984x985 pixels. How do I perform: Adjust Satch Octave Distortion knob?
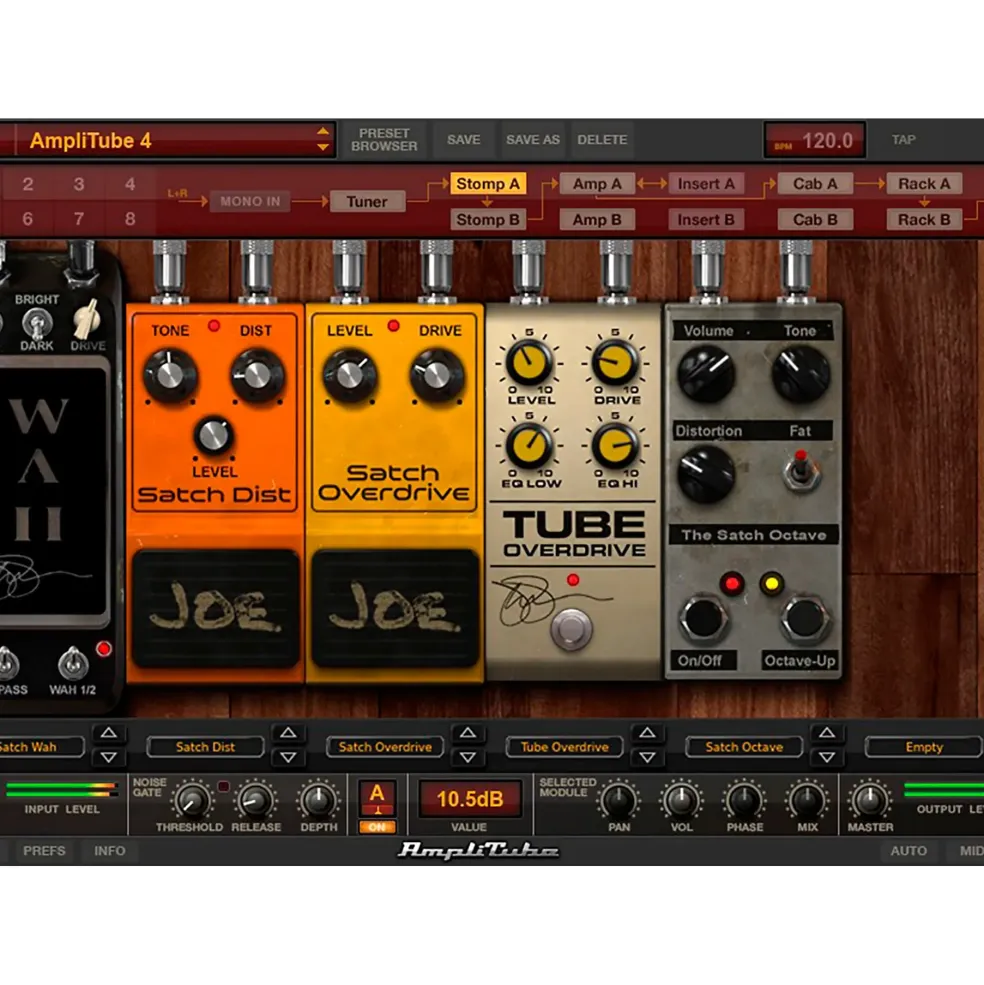706,474
